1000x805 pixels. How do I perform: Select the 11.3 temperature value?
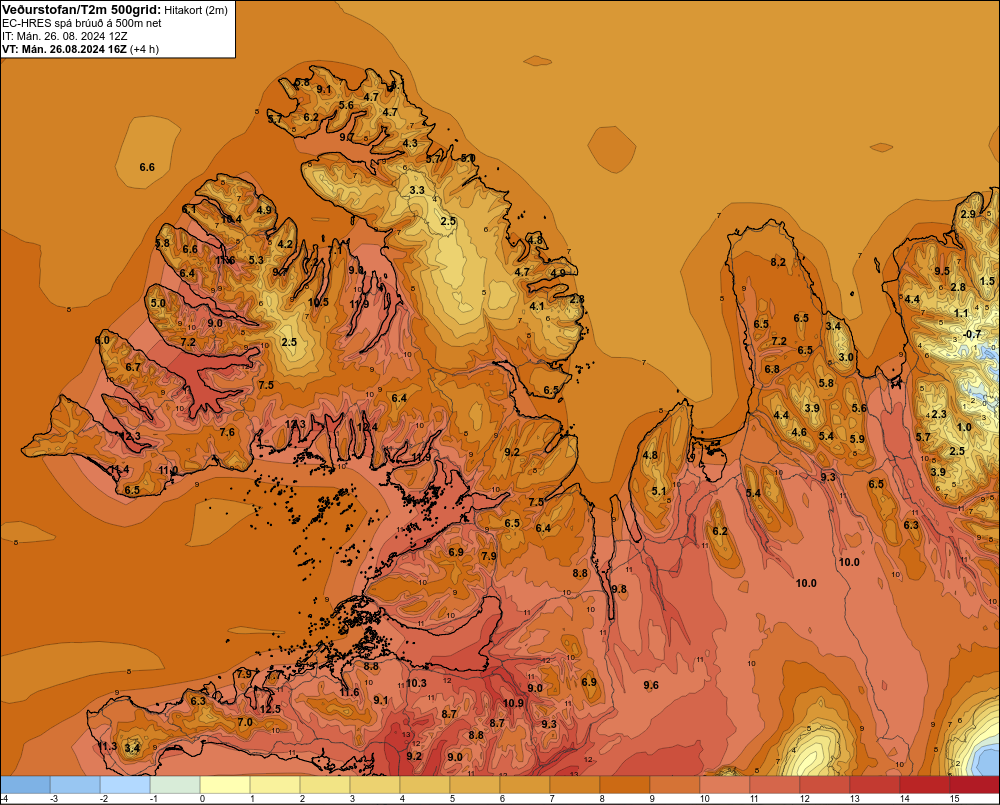pos(107,746)
